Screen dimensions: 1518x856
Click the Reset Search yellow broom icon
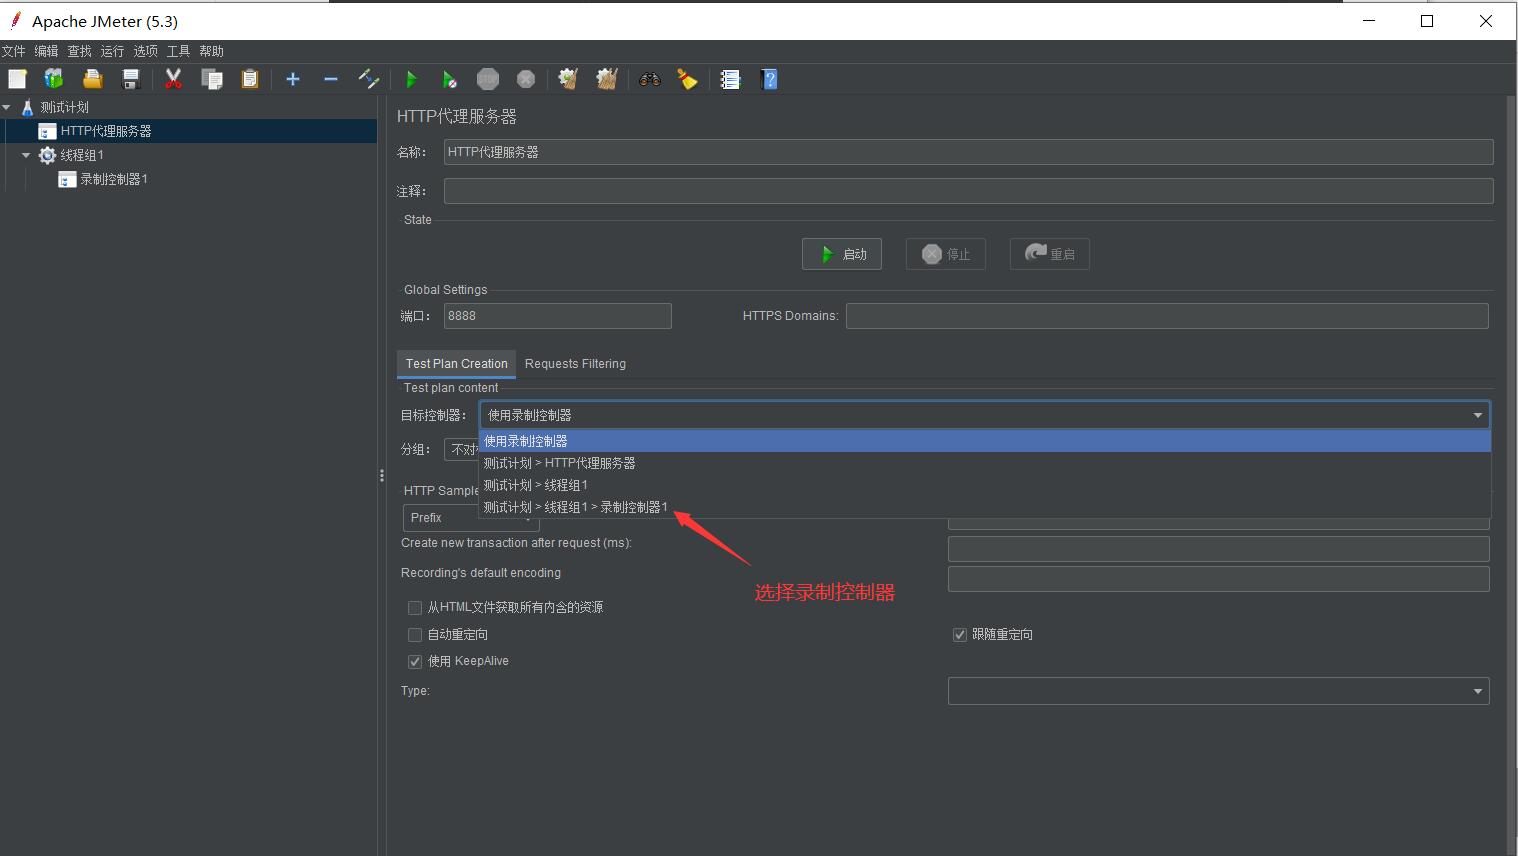[688, 79]
